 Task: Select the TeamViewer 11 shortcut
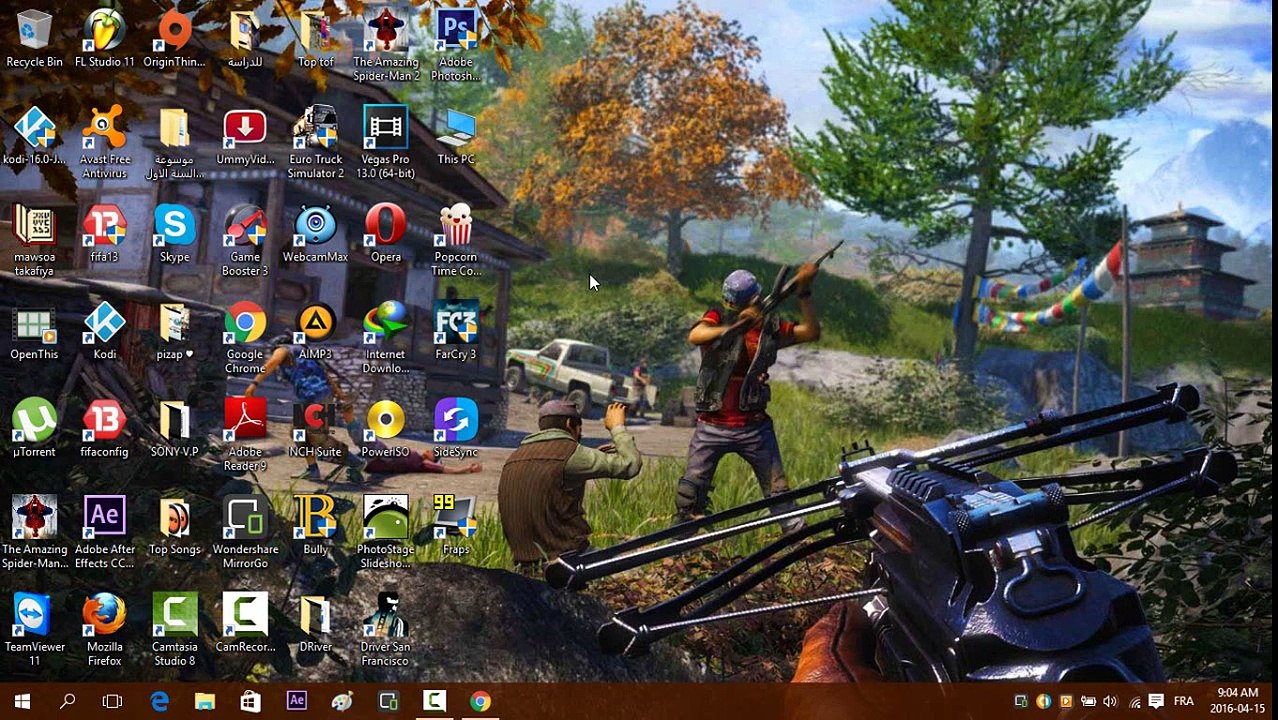34,631
